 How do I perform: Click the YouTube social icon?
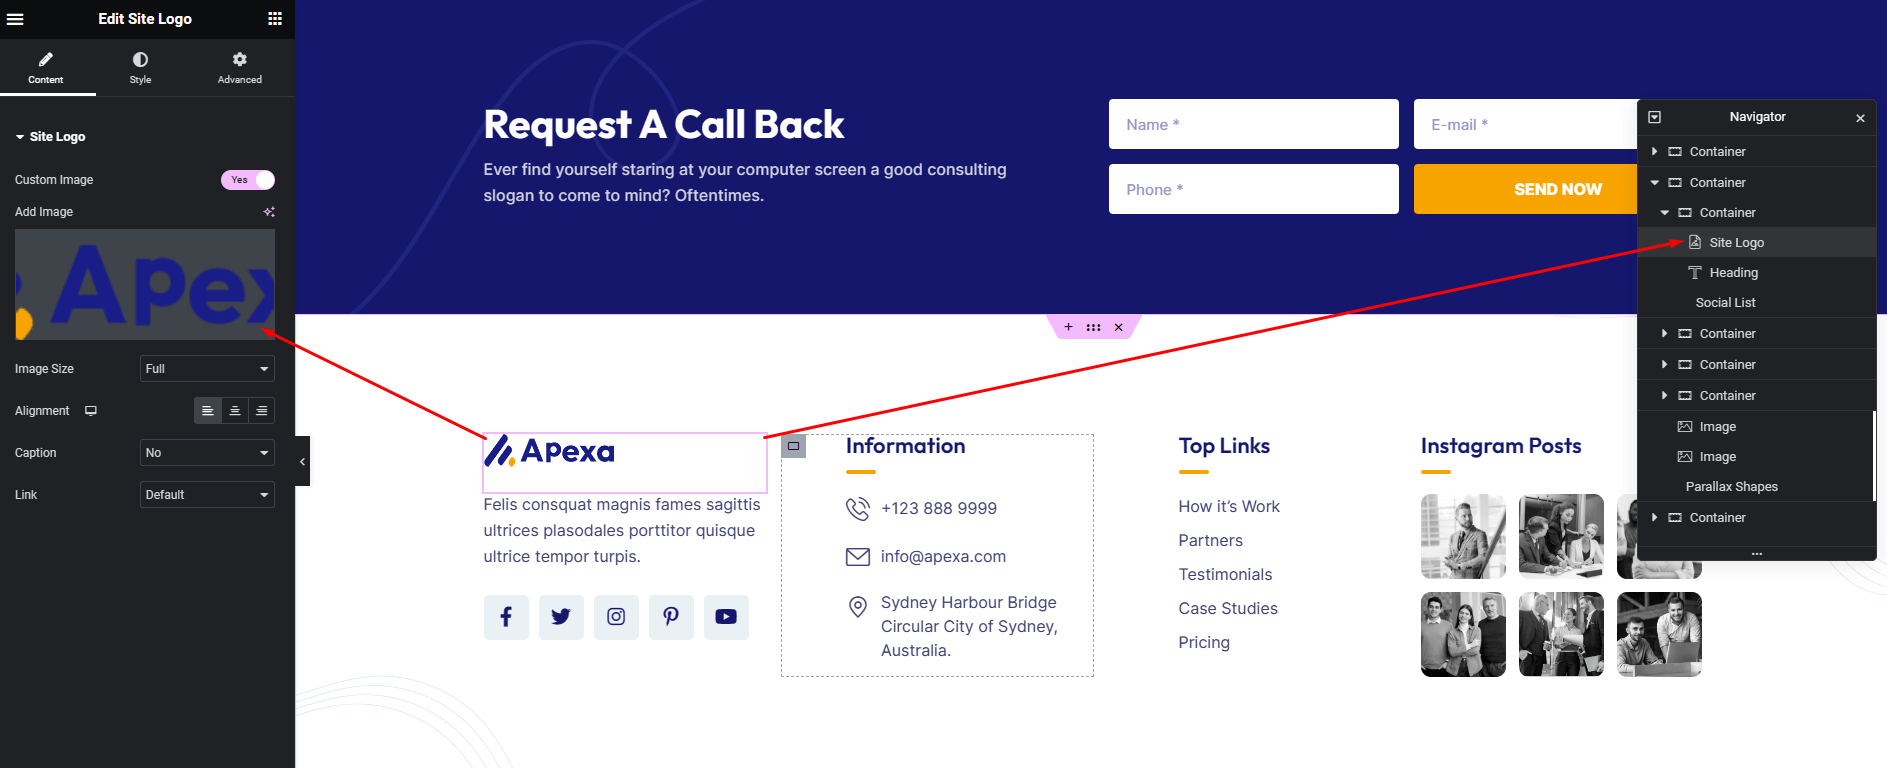click(726, 617)
